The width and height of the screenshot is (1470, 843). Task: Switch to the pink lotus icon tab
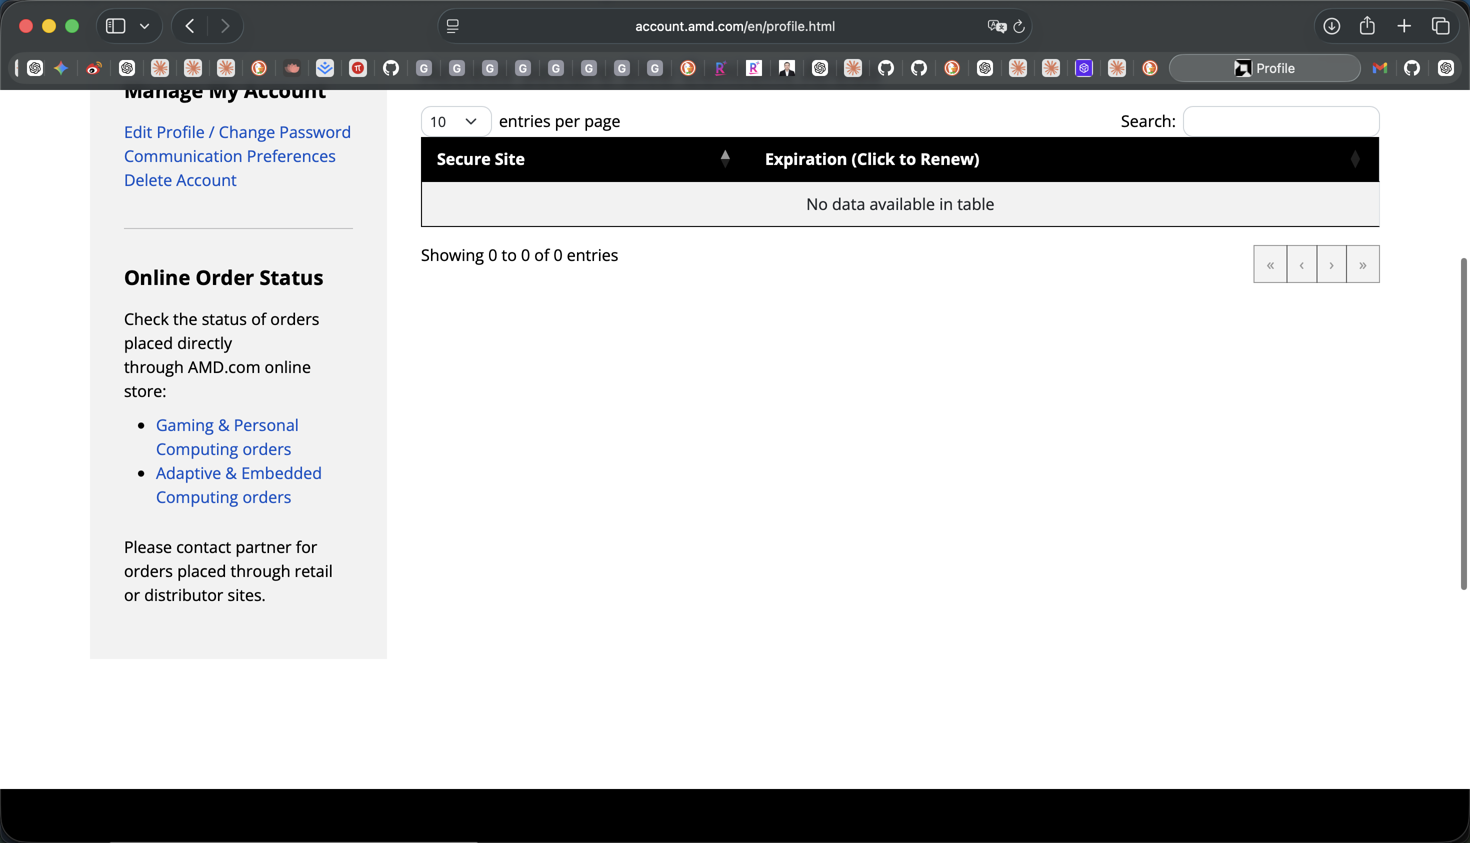[x=292, y=68]
